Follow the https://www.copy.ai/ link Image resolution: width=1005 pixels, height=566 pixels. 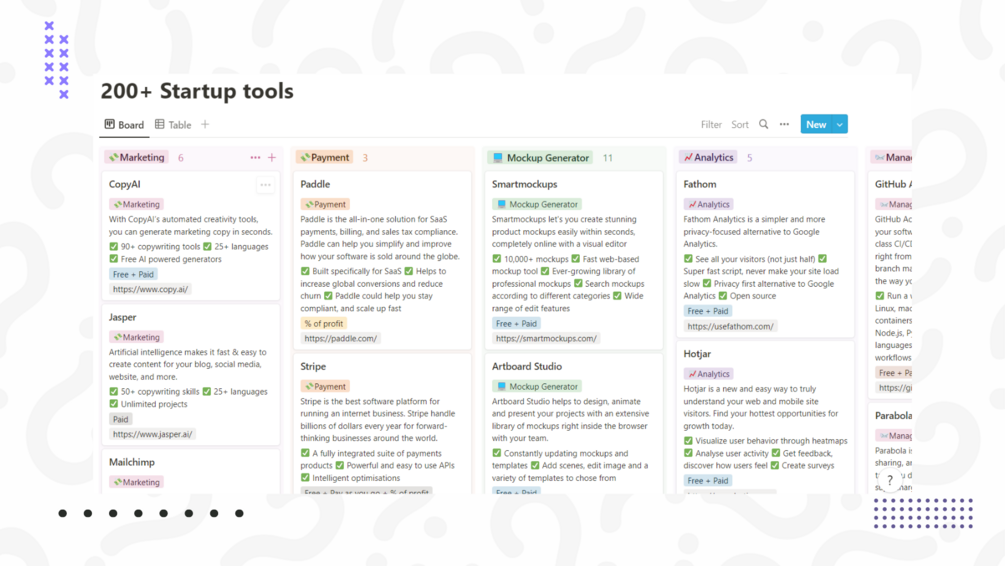point(151,290)
